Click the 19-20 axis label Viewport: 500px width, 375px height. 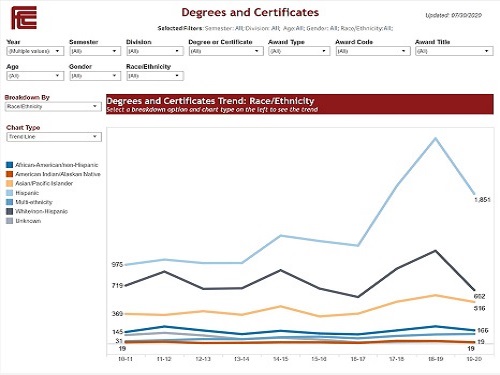(x=474, y=359)
